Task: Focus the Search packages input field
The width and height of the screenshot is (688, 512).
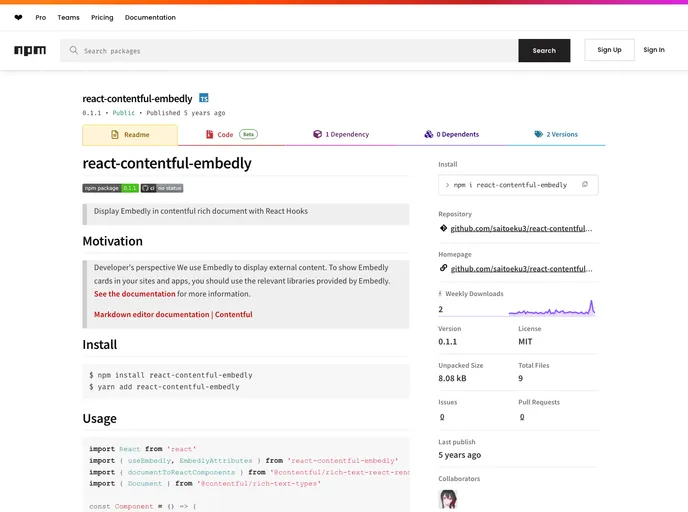Action: 289,50
